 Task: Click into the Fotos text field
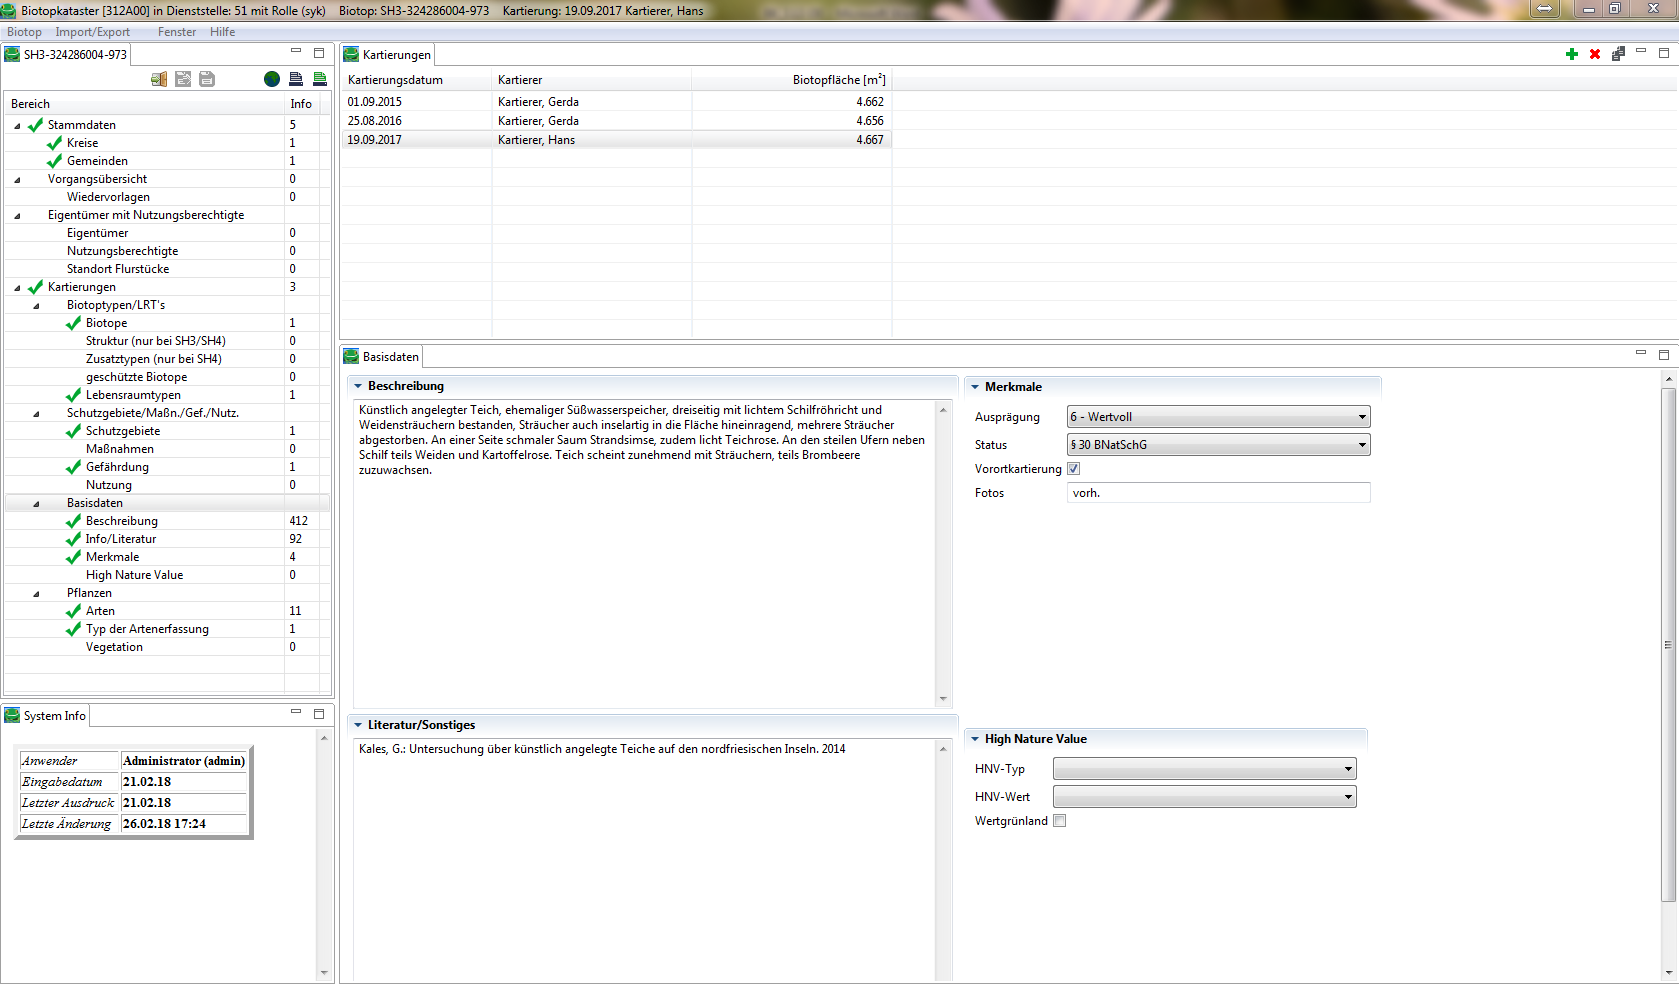tap(1218, 493)
